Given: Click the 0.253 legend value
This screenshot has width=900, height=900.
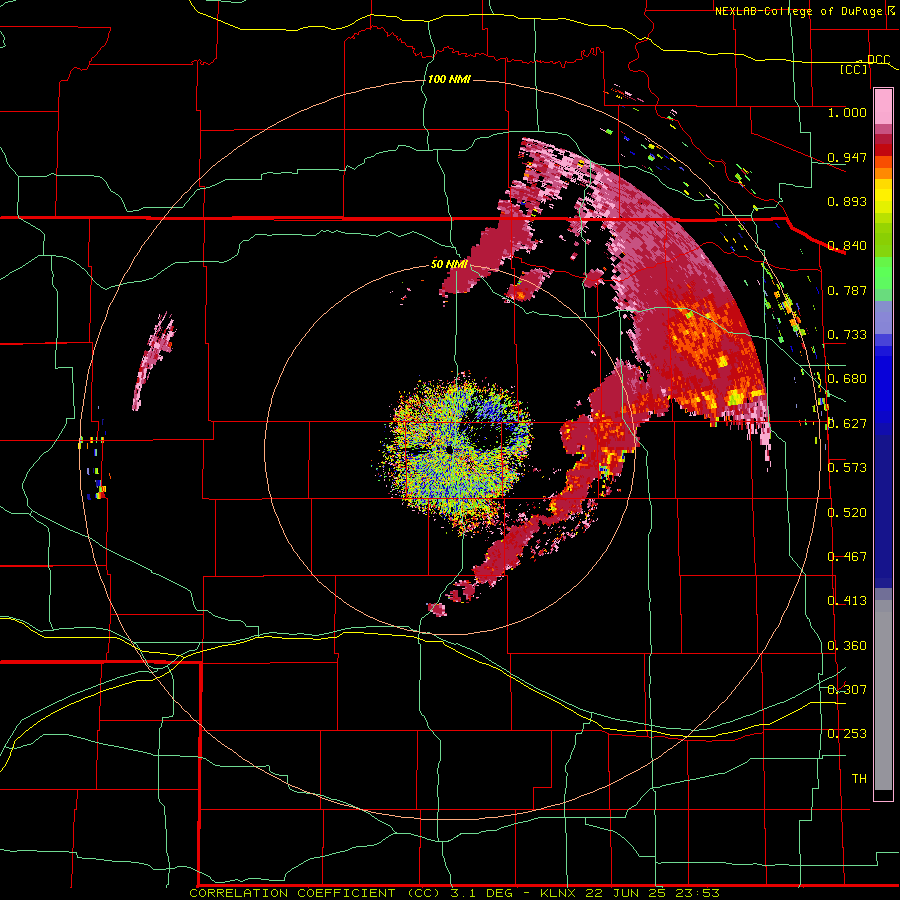Looking at the screenshot, I should [847, 734].
